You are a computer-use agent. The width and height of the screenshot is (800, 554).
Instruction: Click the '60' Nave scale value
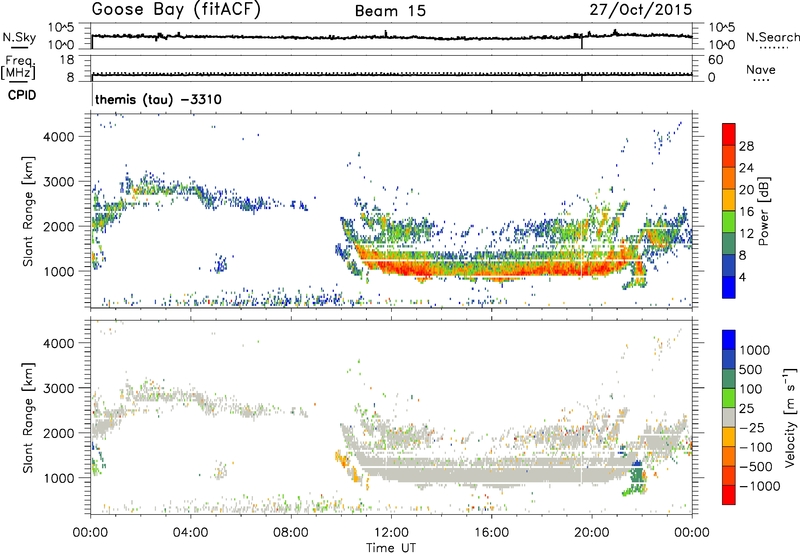click(x=715, y=60)
